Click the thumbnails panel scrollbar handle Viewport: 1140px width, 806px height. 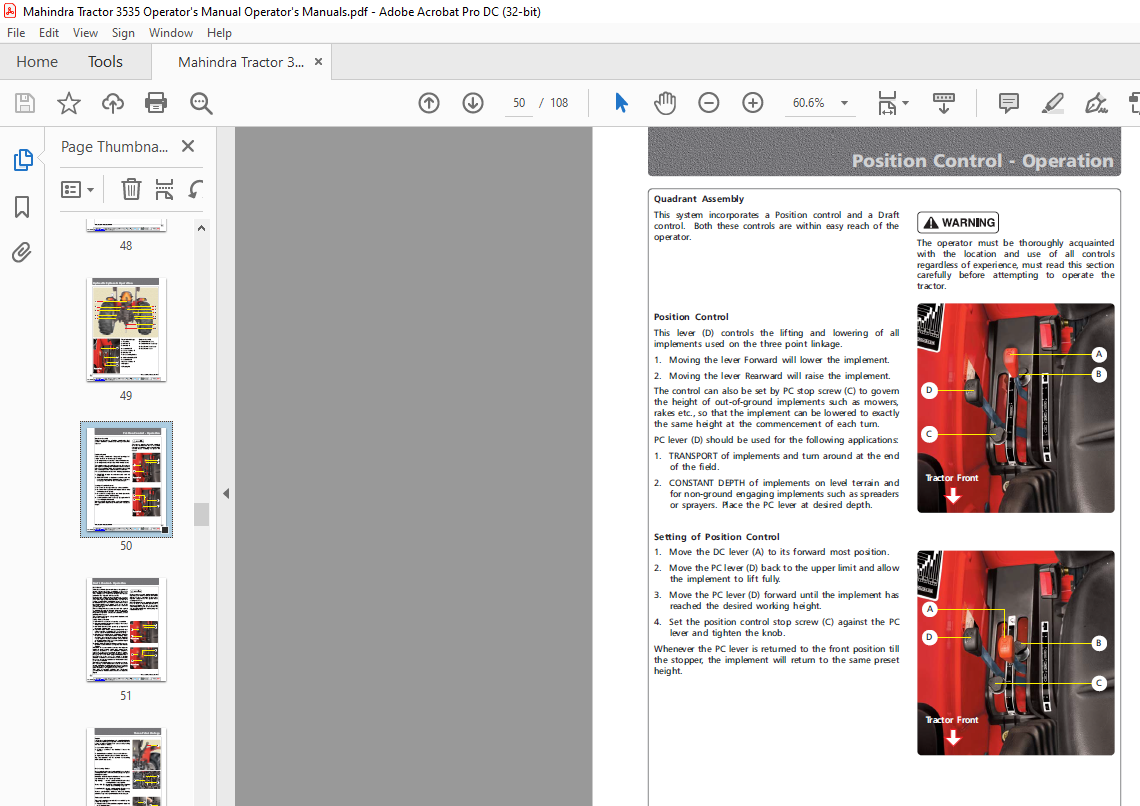tap(201, 514)
